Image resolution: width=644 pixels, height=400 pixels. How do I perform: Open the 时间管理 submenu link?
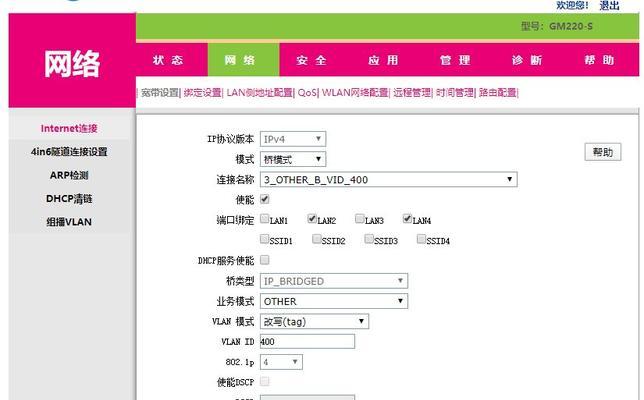pyautogui.click(x=455, y=92)
